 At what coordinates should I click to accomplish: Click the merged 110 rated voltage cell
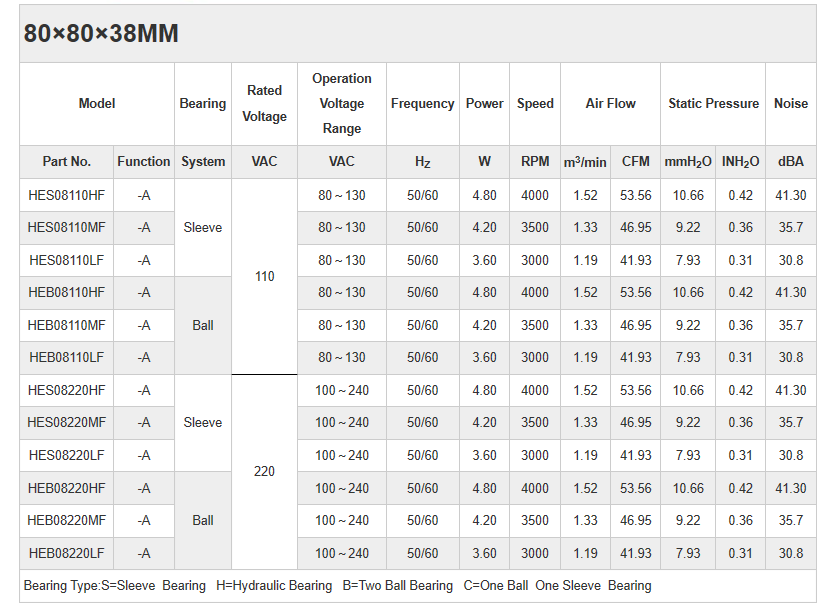264,276
